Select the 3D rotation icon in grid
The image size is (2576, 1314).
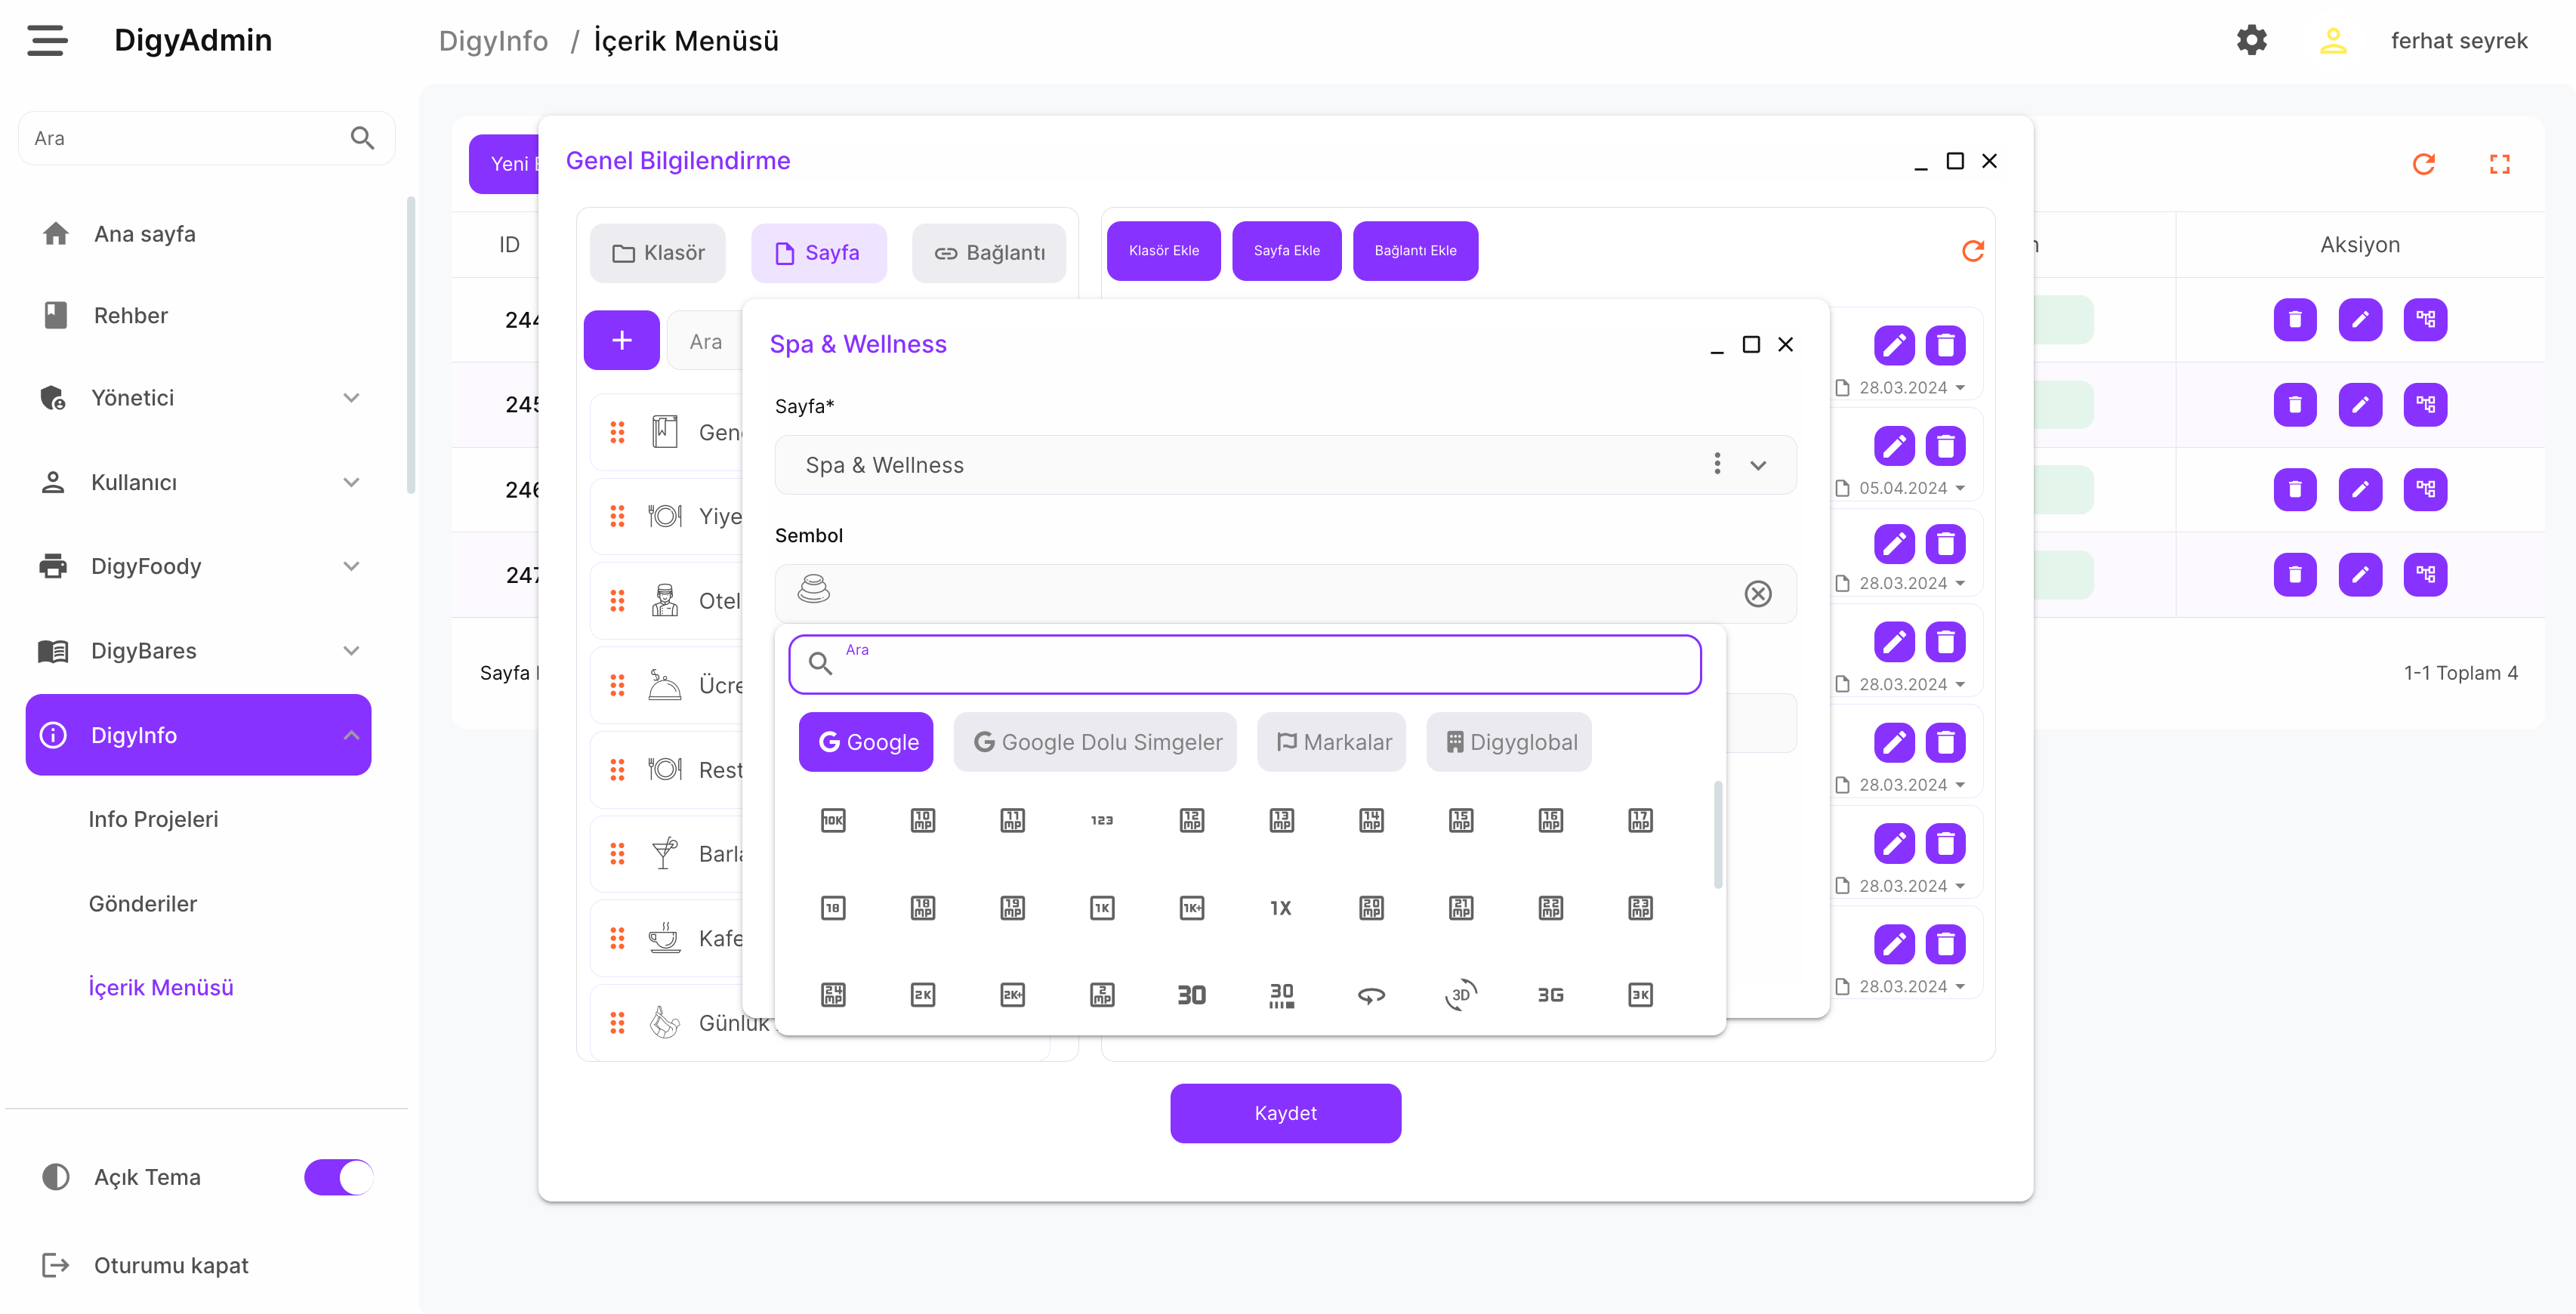[1460, 994]
